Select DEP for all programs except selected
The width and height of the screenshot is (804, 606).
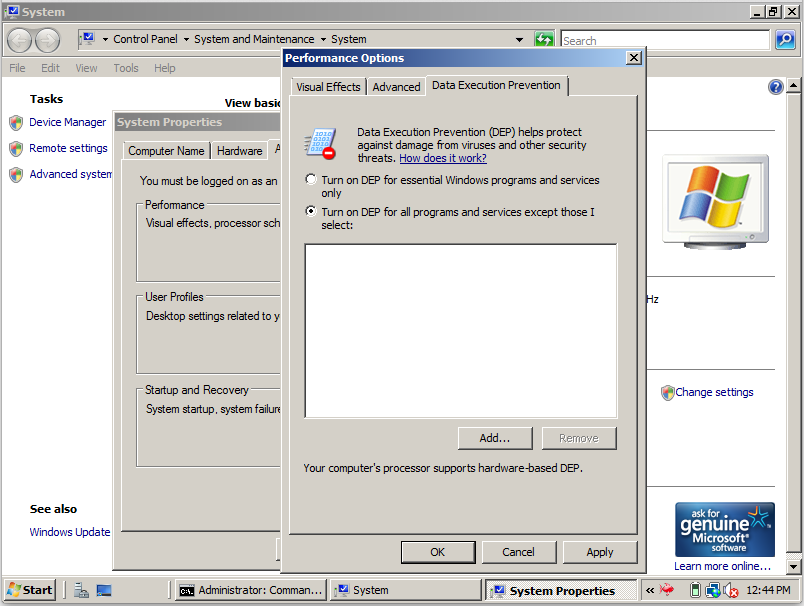click(311, 211)
